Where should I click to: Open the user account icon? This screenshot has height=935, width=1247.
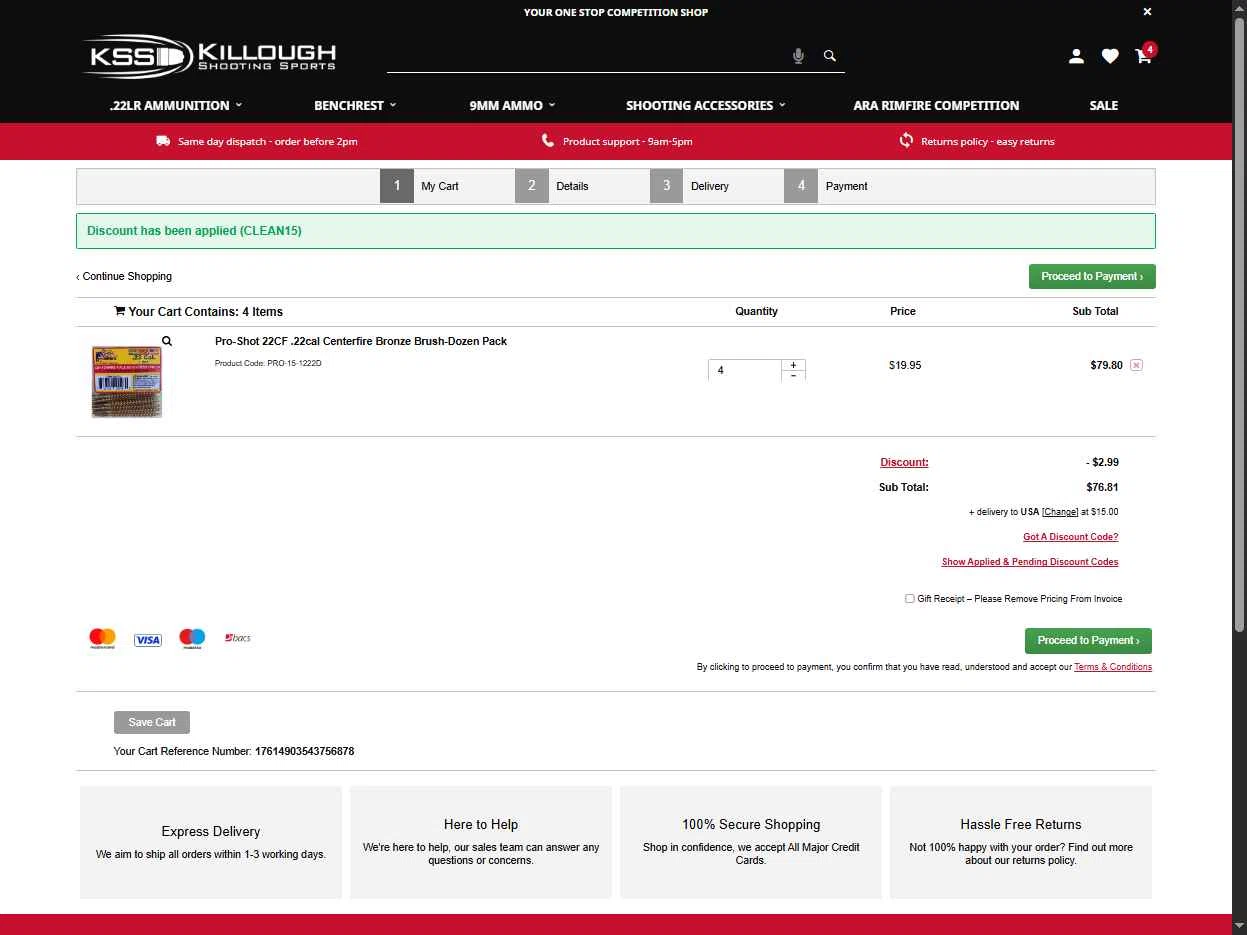(x=1076, y=56)
